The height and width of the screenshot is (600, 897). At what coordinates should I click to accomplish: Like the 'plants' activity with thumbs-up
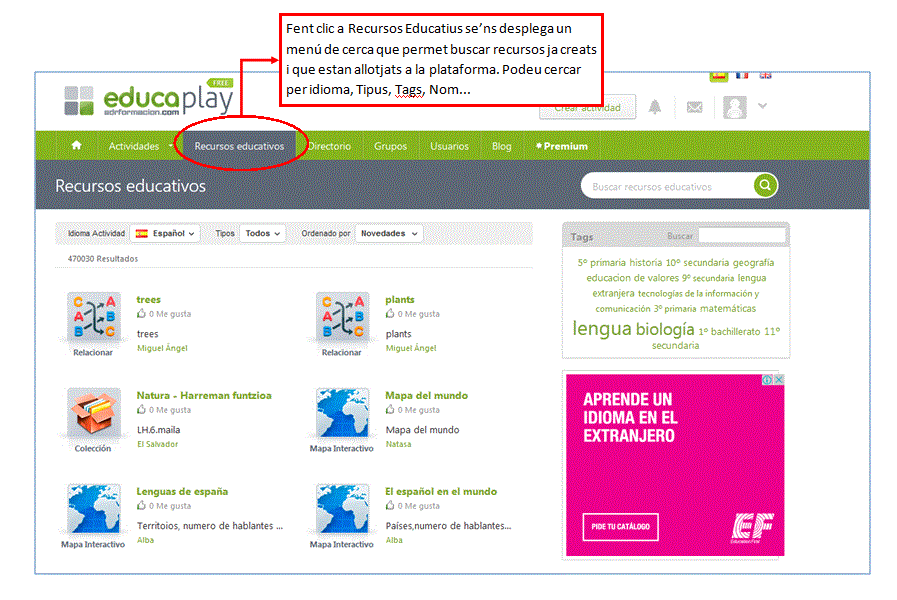391,314
